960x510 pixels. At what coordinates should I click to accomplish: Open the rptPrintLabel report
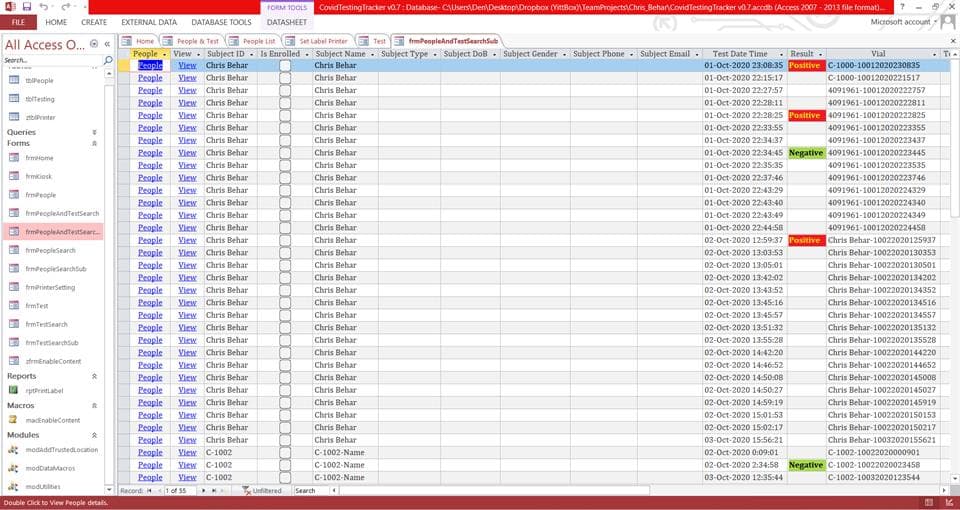point(44,391)
